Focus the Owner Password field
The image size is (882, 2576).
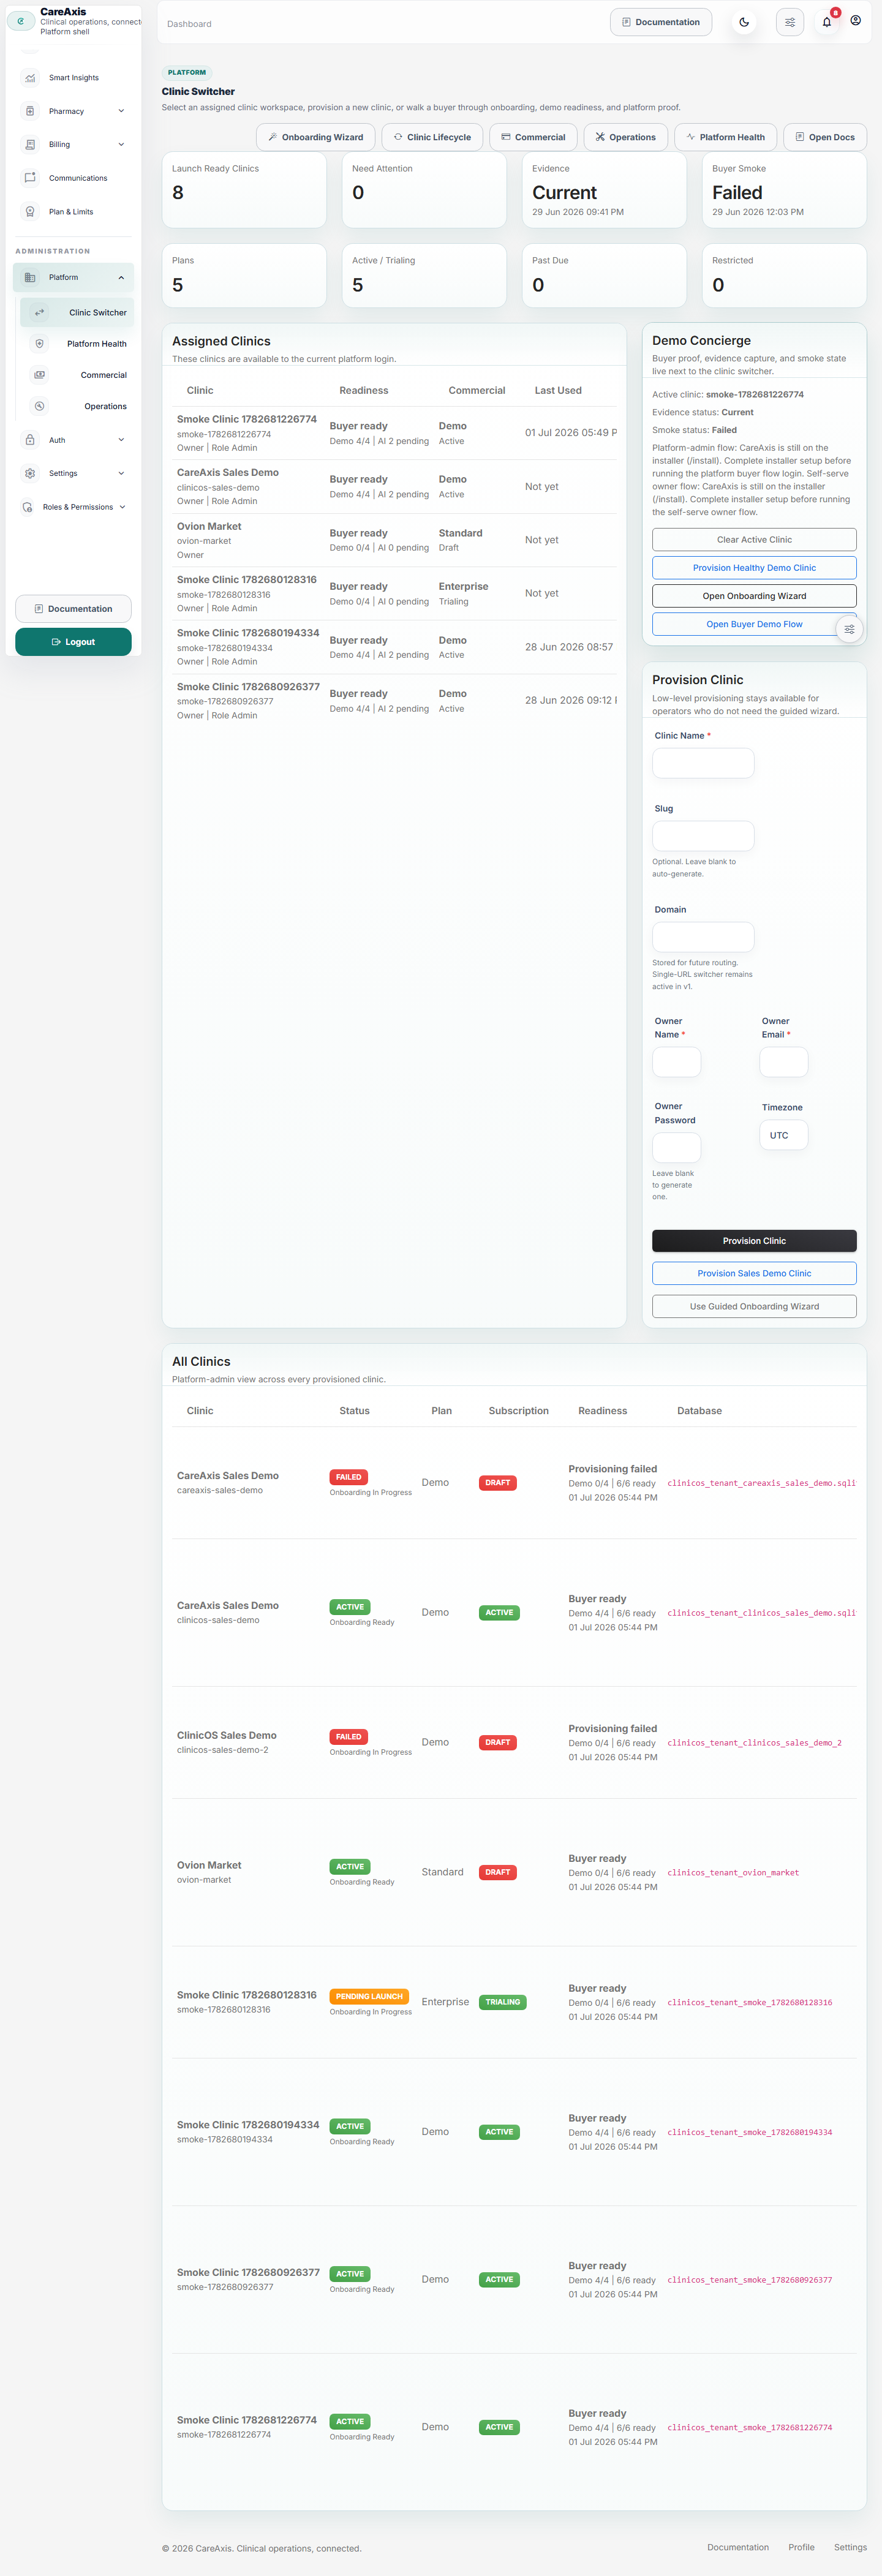(677, 1147)
